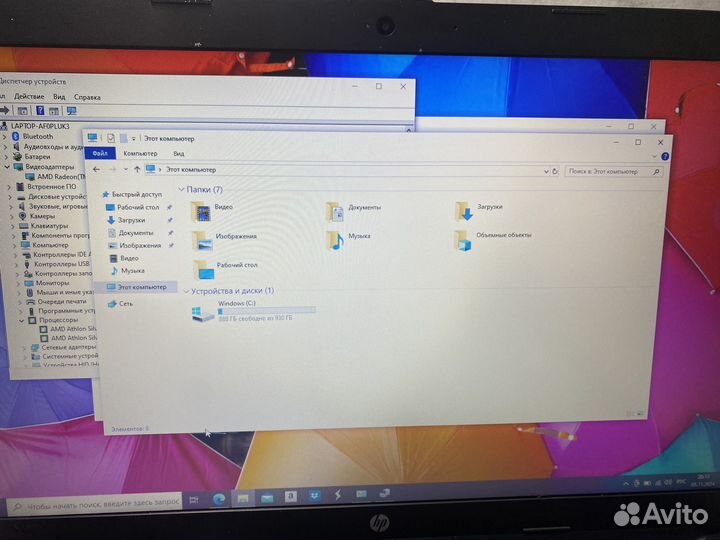Click the Explorer up-one-level arrow
This screenshot has width=720, height=540.
tap(137, 169)
